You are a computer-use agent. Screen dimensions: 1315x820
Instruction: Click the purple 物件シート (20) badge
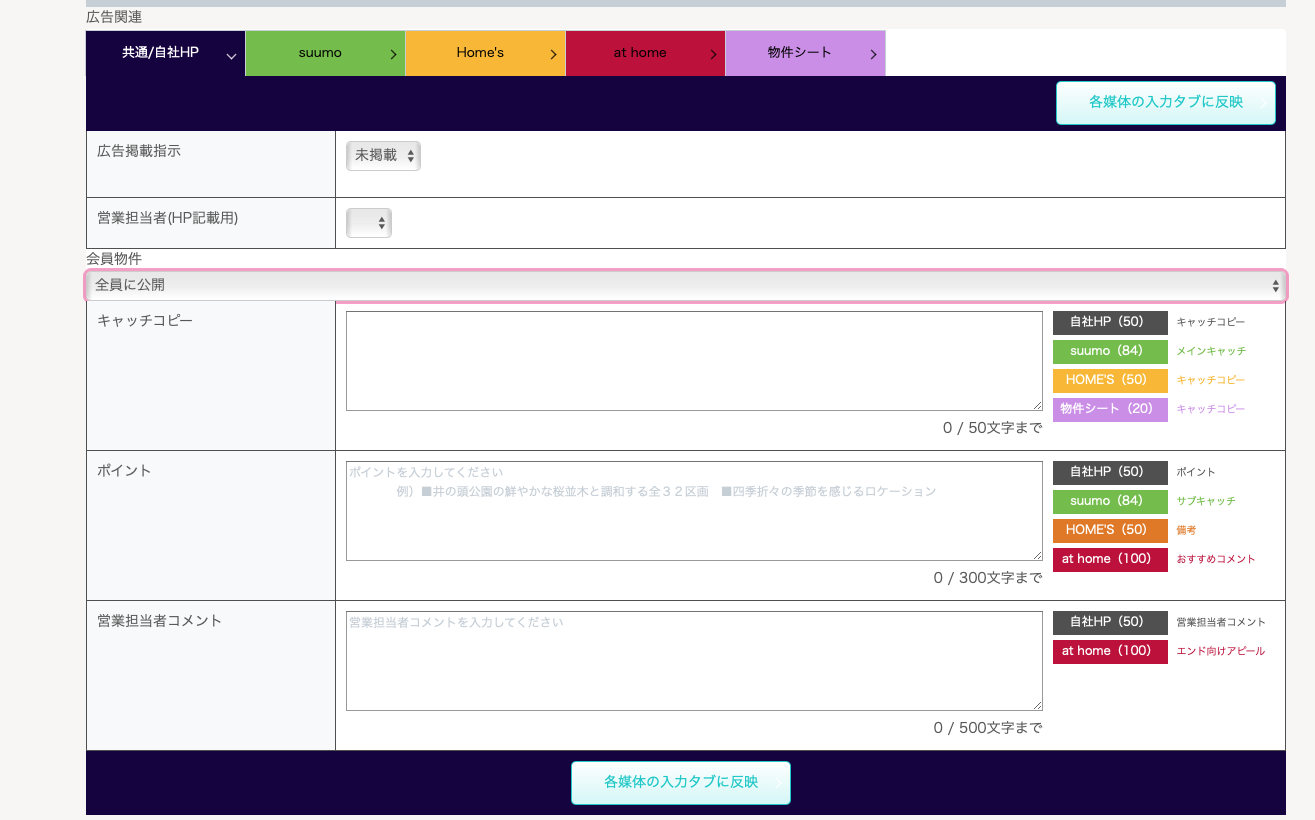pyautogui.click(x=1109, y=409)
